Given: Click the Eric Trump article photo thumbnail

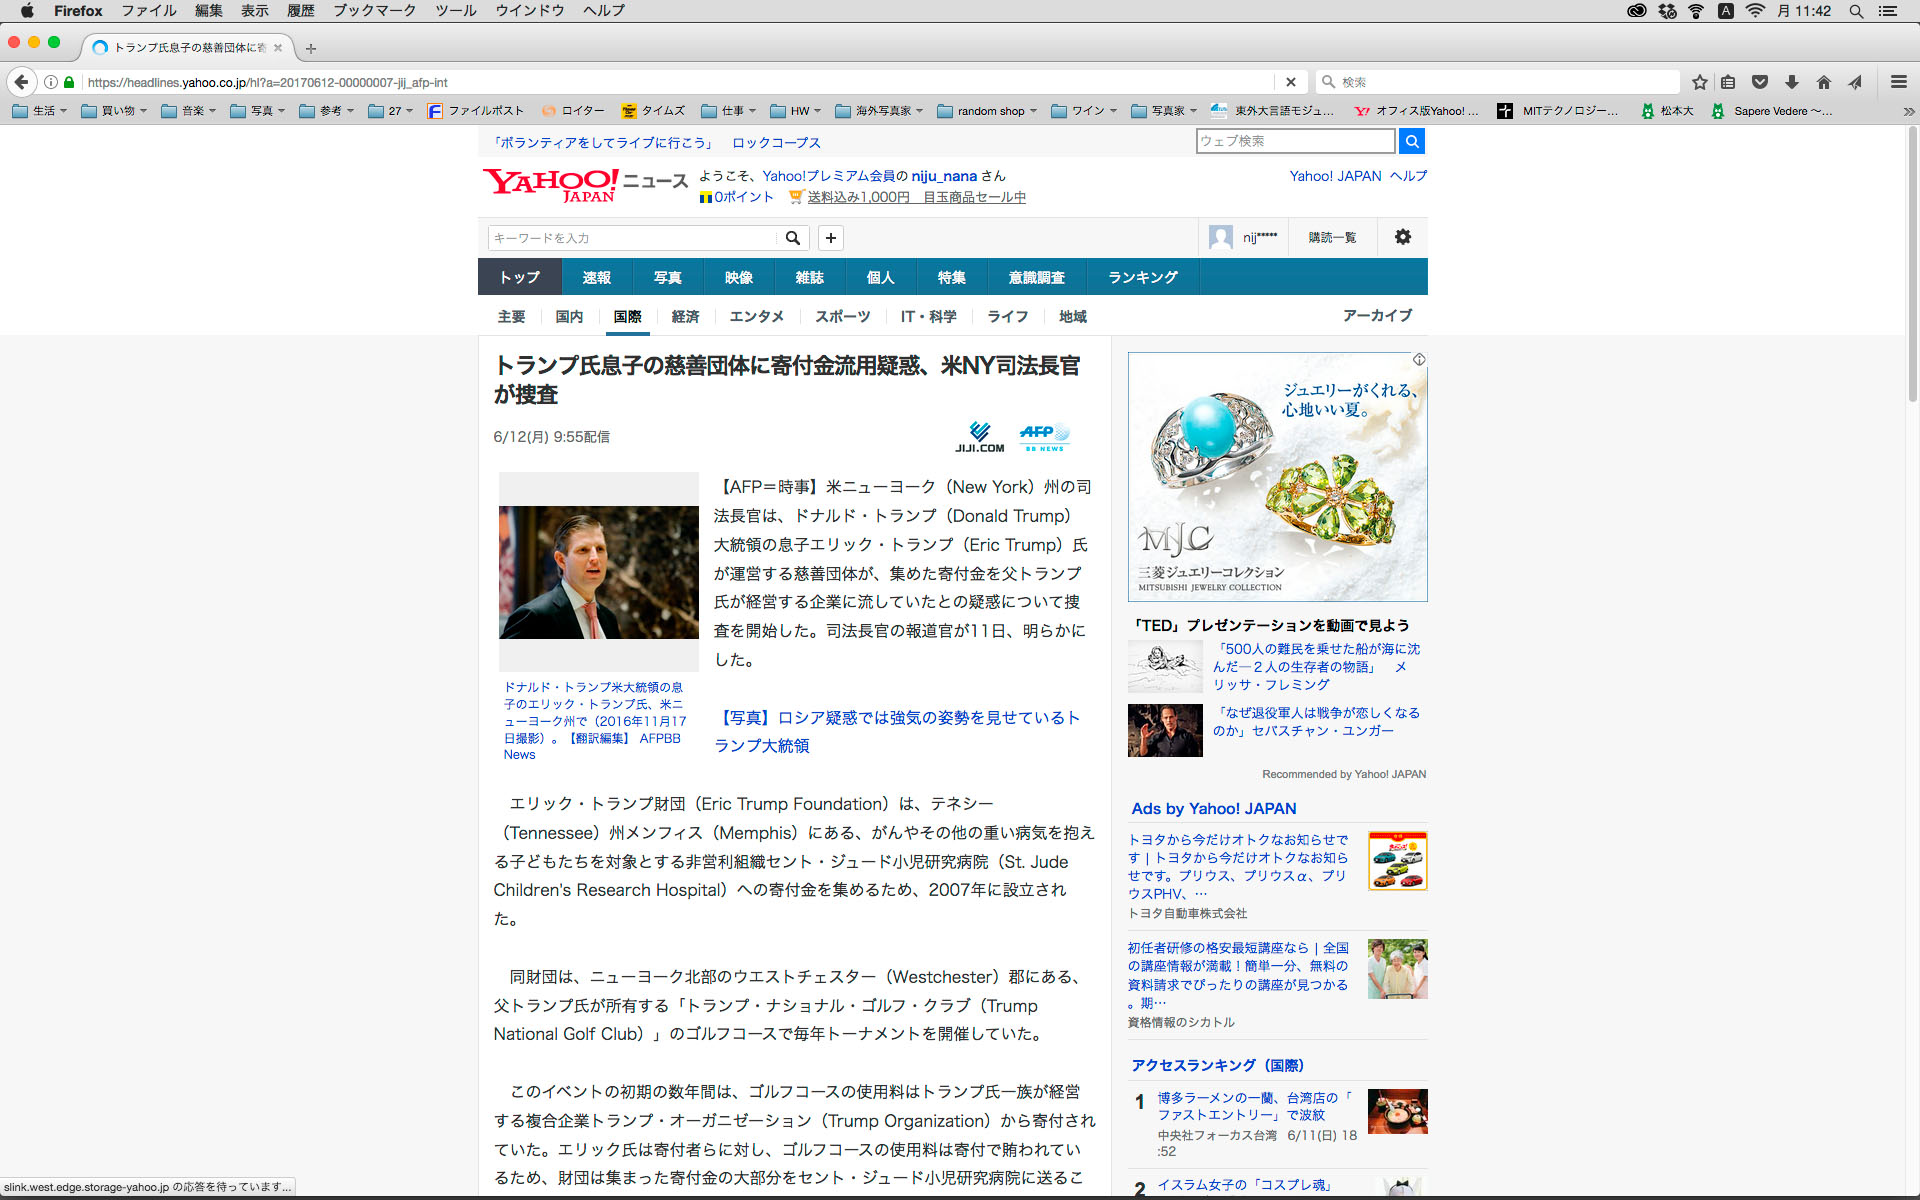Looking at the screenshot, I should tap(598, 572).
